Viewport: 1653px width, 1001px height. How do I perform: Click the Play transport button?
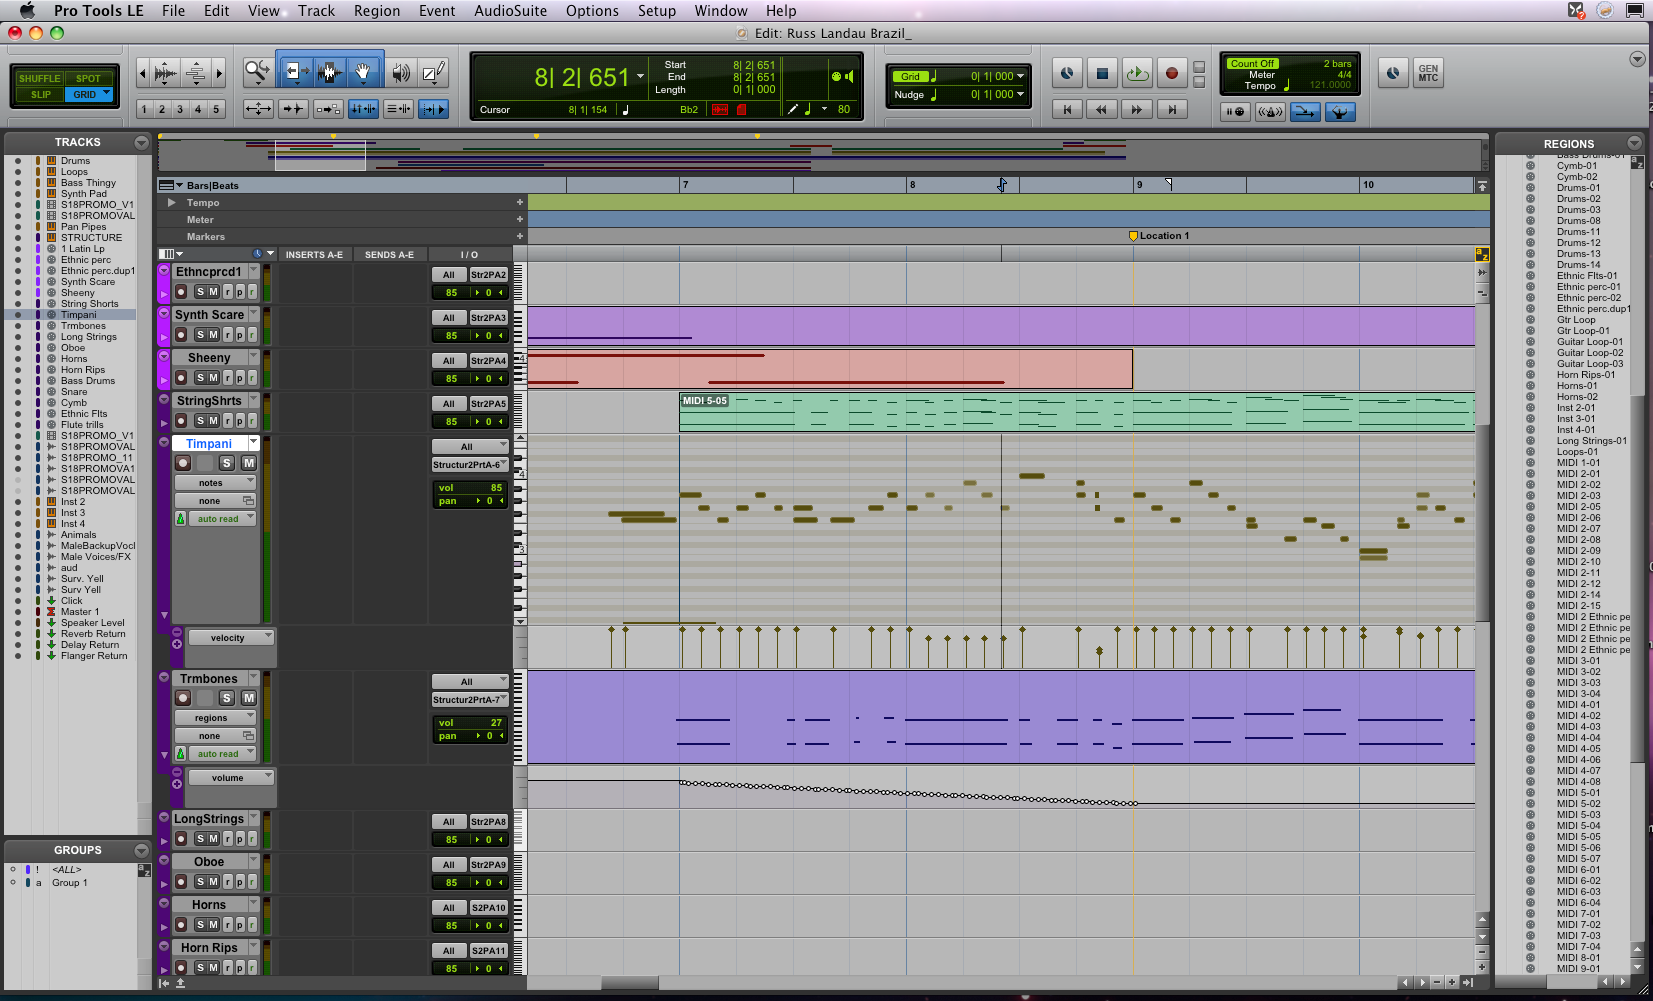(1137, 73)
